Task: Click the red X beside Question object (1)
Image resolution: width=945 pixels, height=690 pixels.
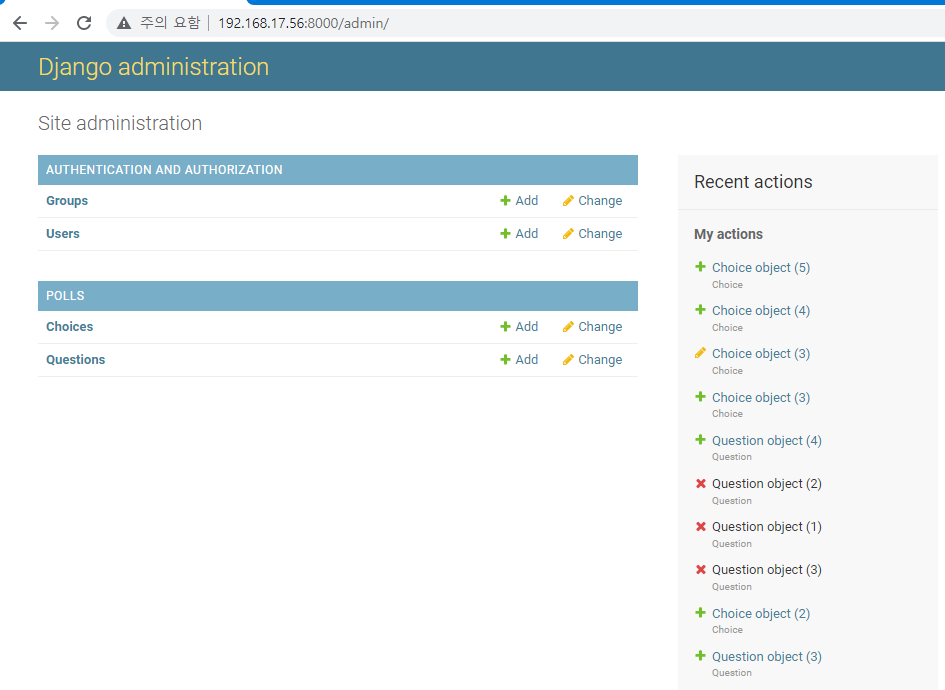Action: click(700, 527)
